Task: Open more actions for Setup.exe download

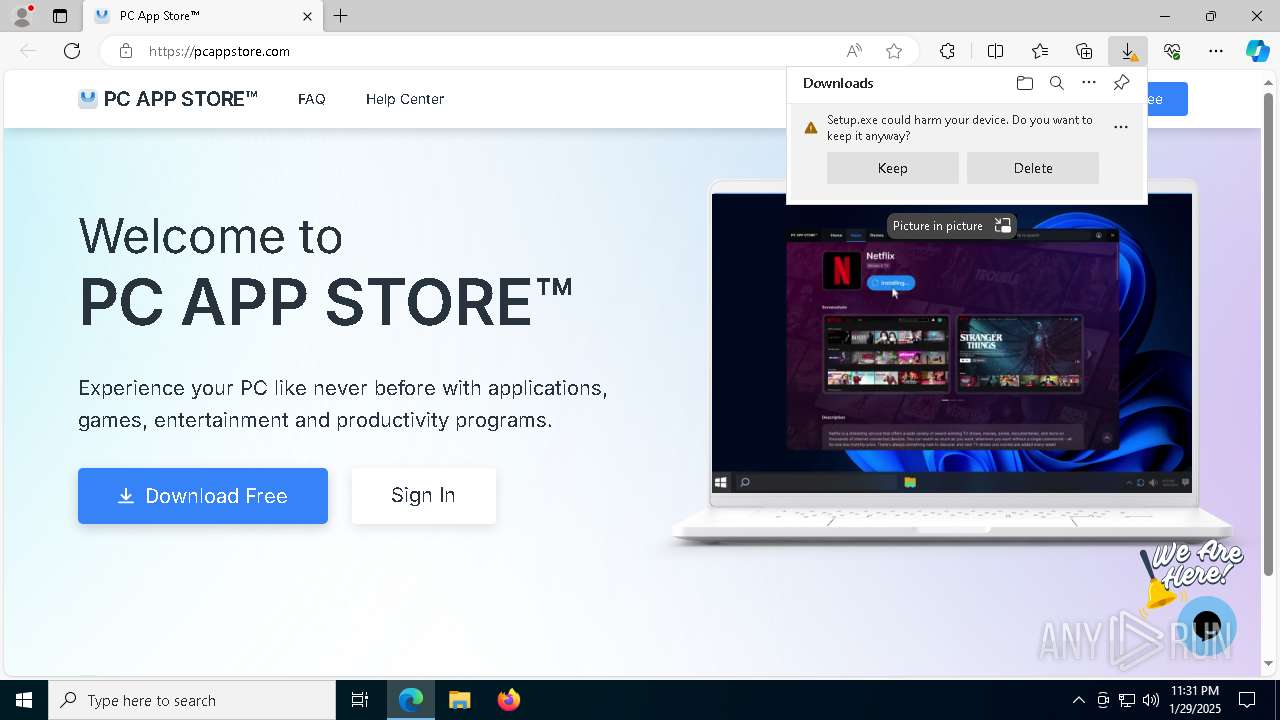Action: (x=1121, y=127)
